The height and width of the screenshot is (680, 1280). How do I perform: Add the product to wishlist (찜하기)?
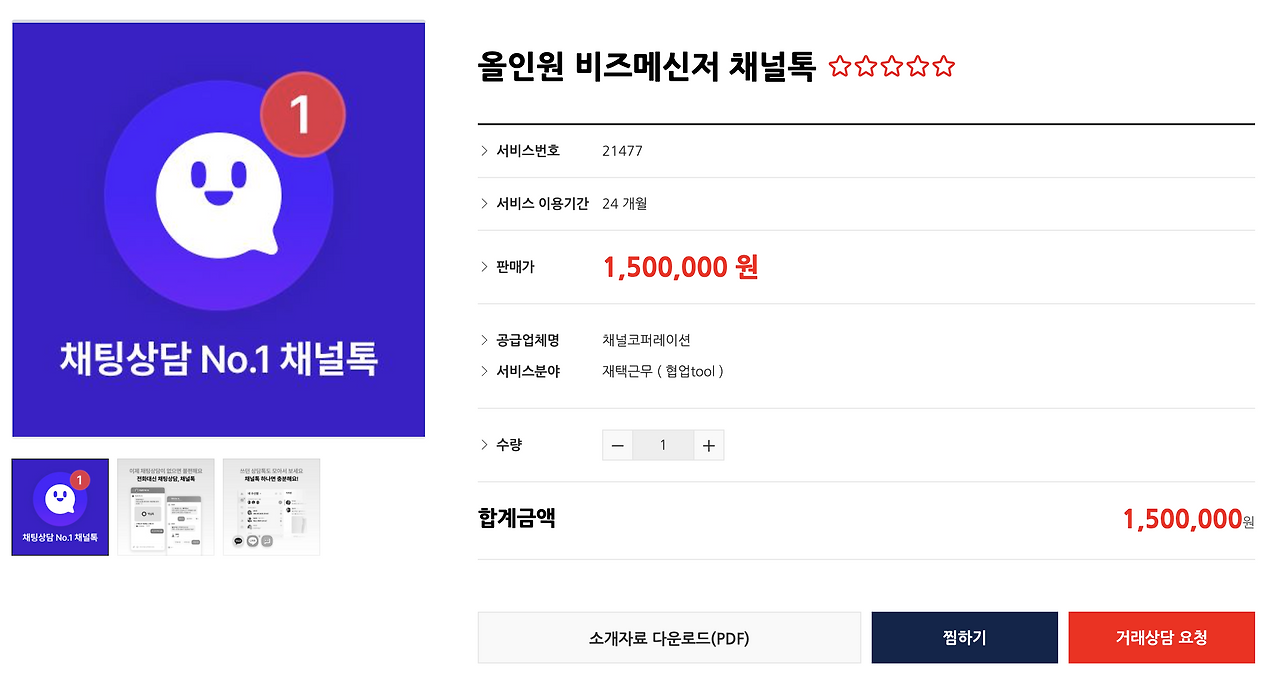(x=965, y=638)
